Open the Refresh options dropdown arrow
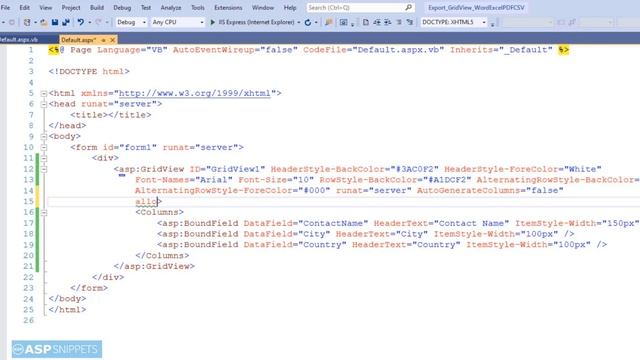The width and height of the screenshot is (640, 360). [316, 22]
